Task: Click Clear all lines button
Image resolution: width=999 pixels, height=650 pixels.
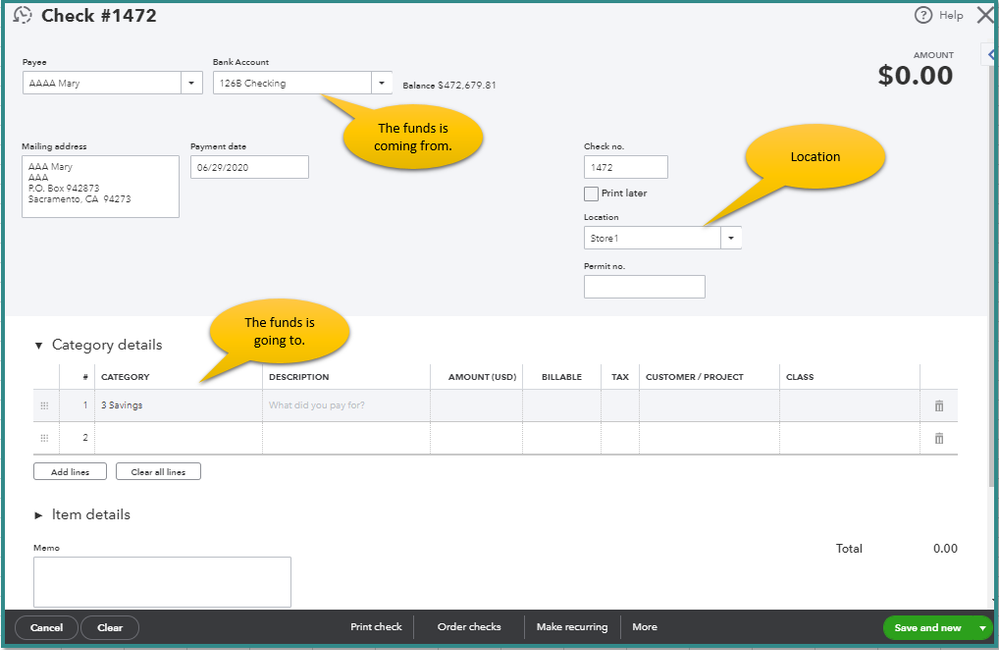Action: coord(158,472)
